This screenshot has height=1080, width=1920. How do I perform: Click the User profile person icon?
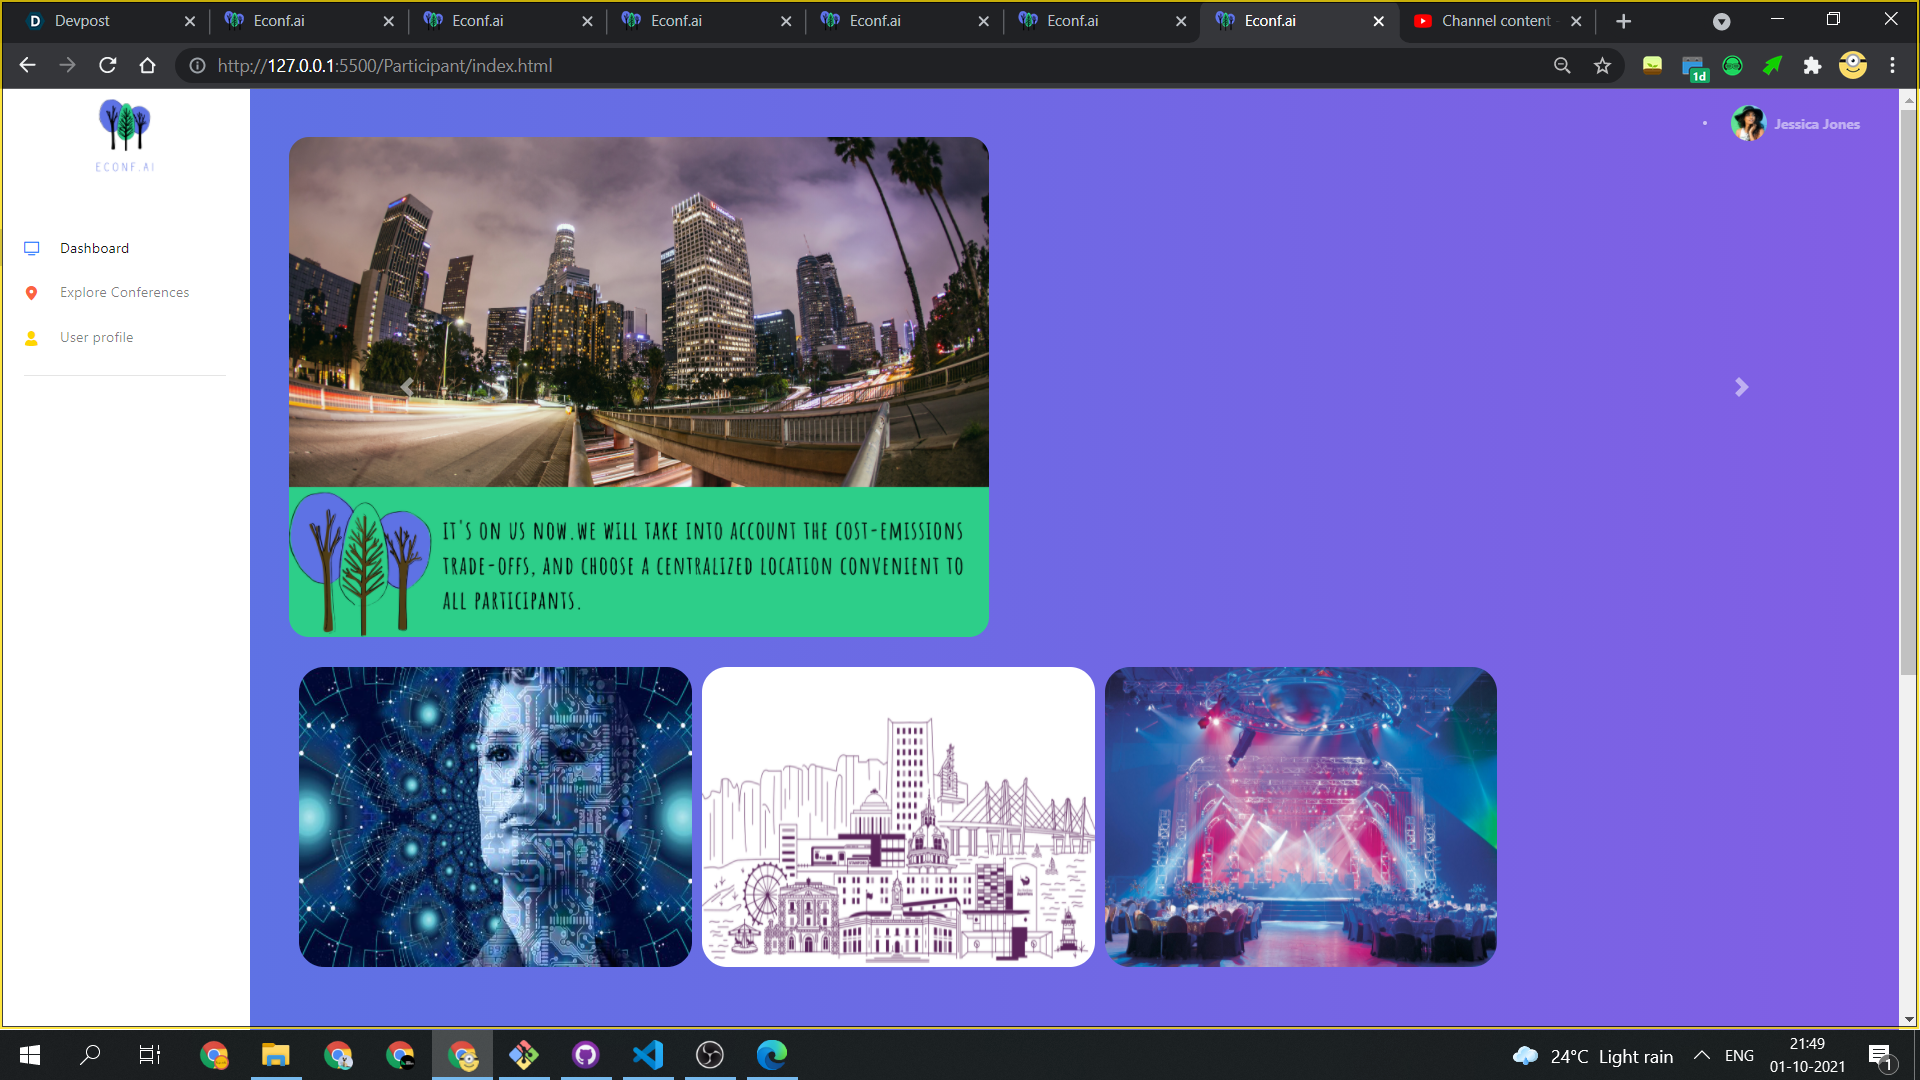coord(32,338)
